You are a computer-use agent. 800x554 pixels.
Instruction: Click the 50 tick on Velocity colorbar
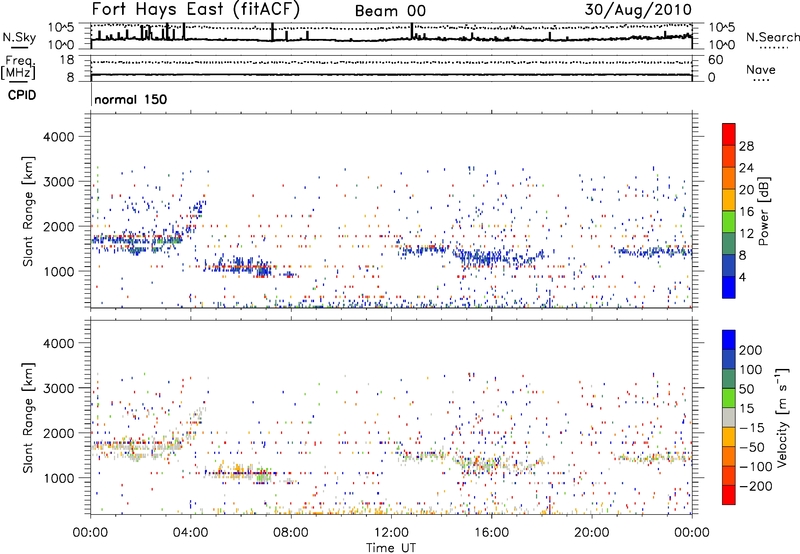pos(747,389)
